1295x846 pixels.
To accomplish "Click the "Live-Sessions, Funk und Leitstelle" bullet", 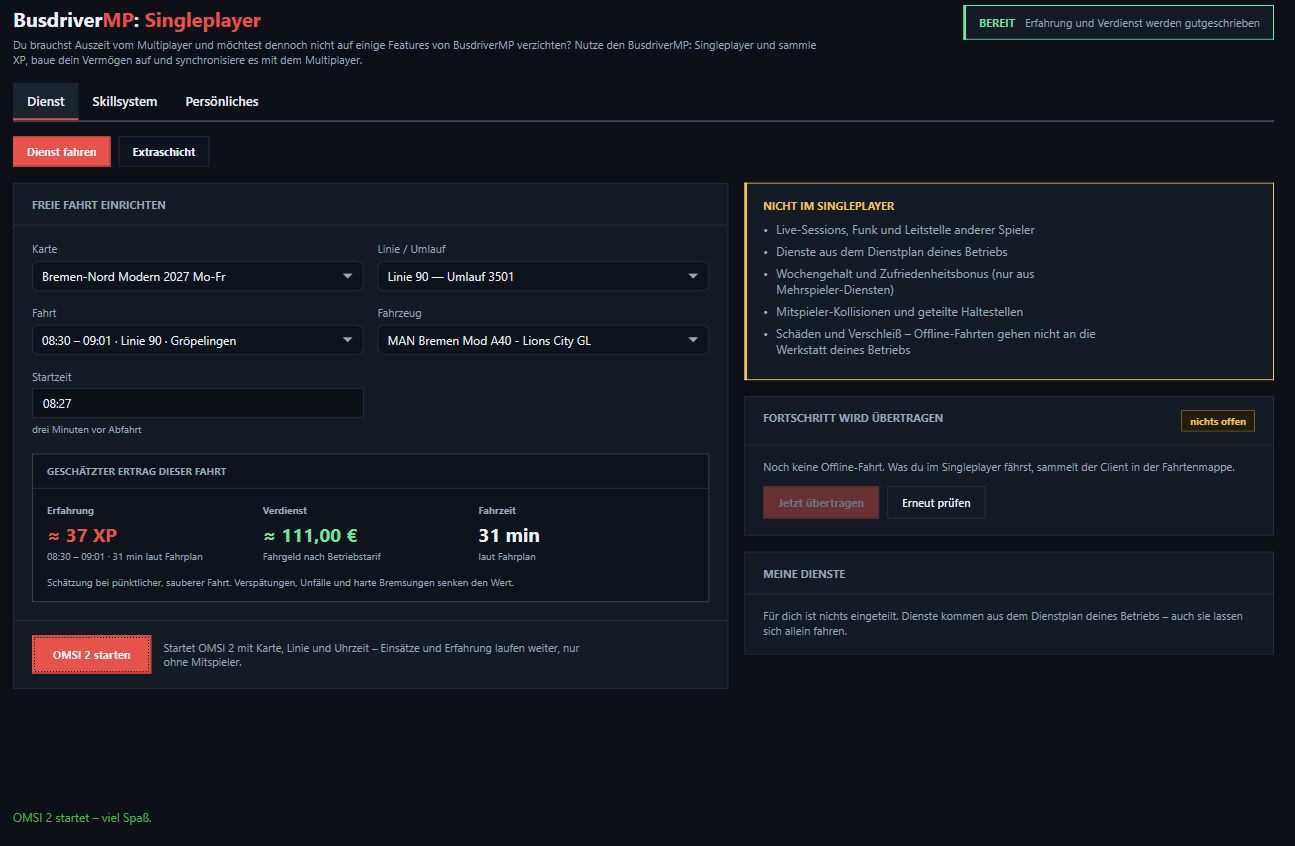I will tap(905, 230).
